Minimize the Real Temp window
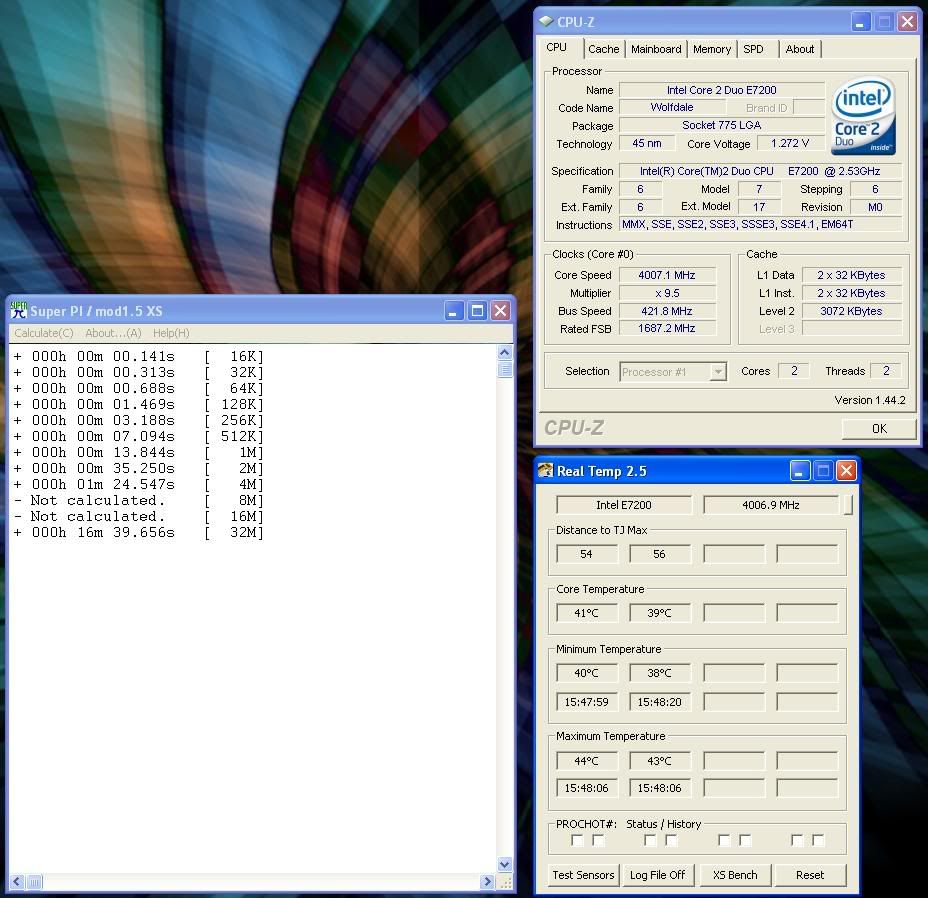 coord(800,471)
